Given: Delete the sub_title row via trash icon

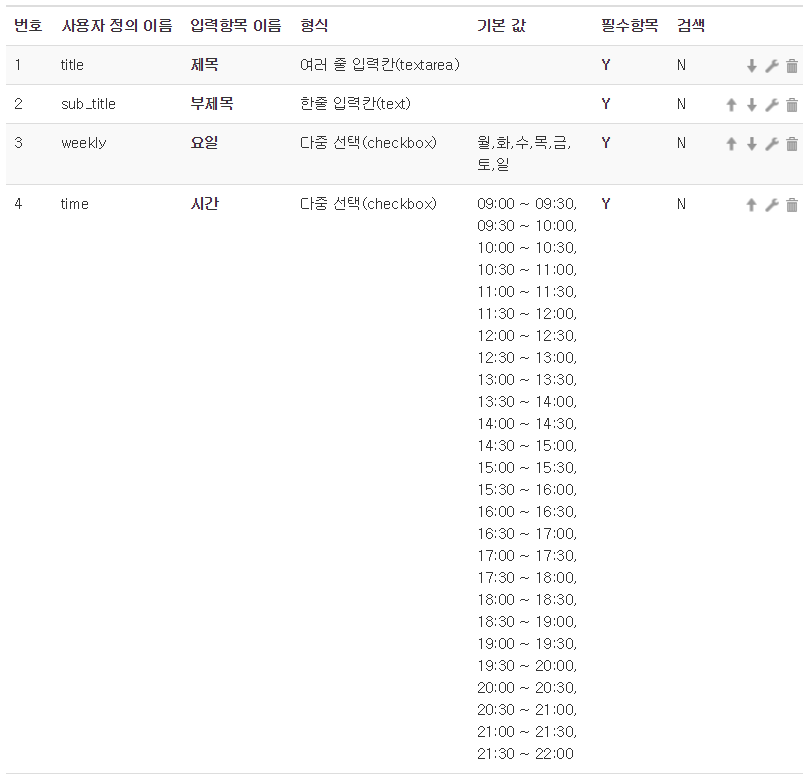Looking at the screenshot, I should (792, 105).
